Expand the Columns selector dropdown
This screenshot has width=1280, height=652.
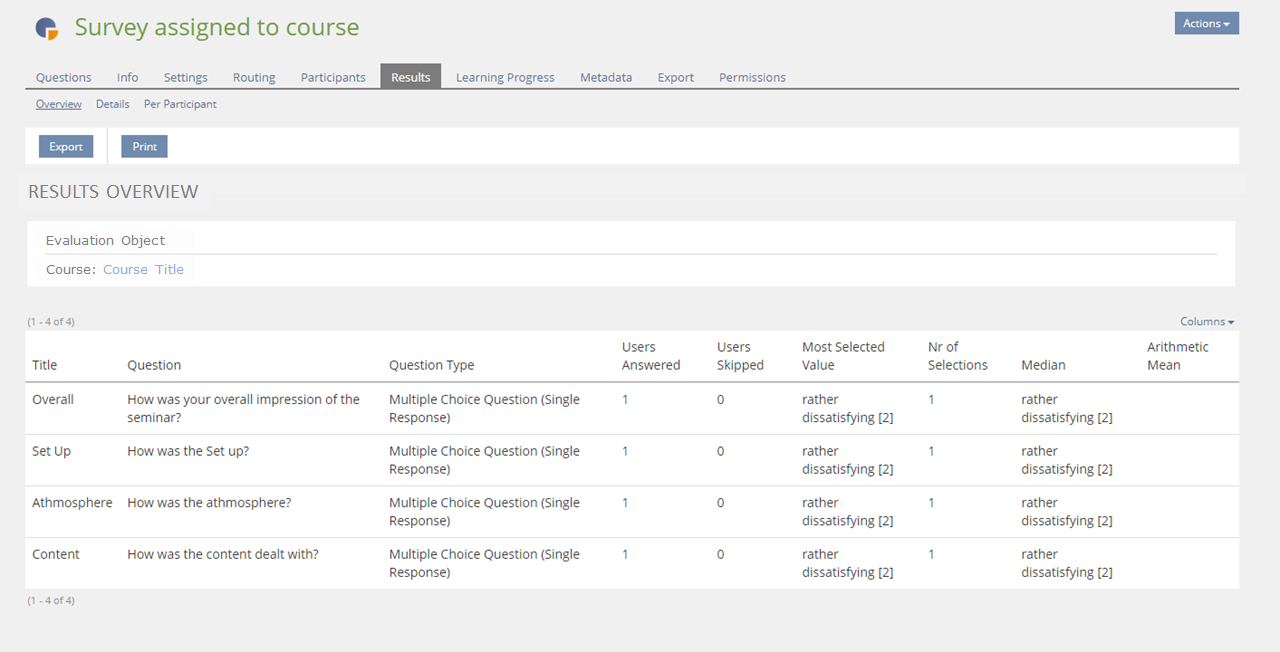(x=1206, y=322)
